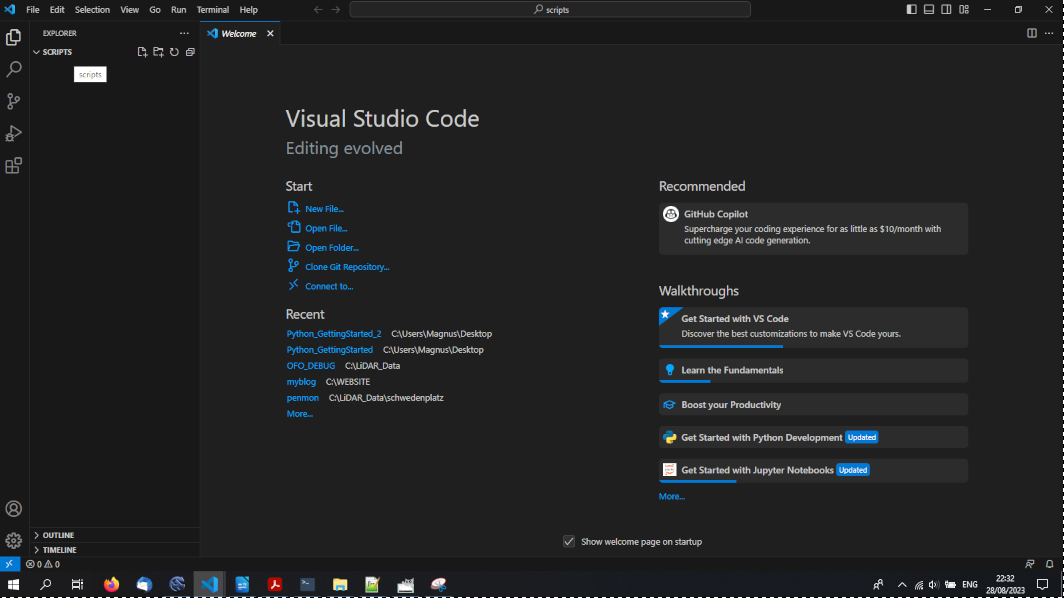This screenshot has height=598, width=1064.
Task: Click the New Folder icon in Explorer
Action: 158,52
